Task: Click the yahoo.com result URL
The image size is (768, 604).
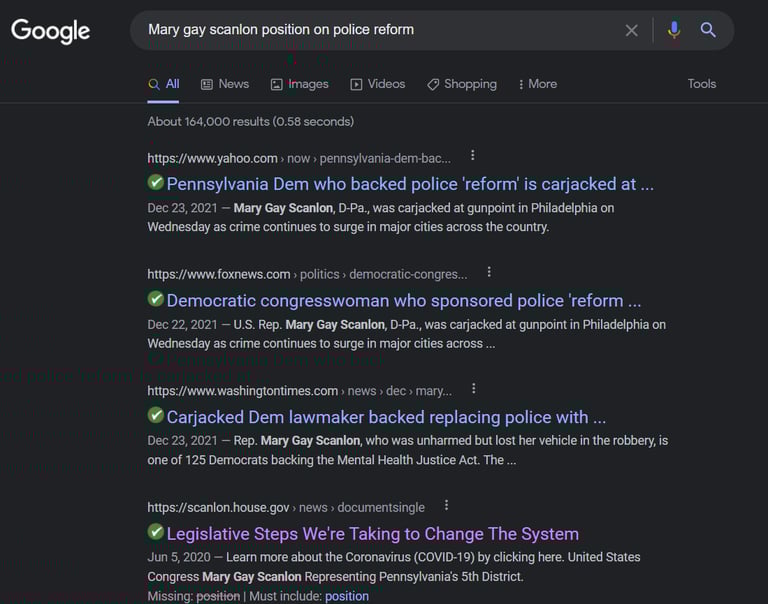Action: (299, 159)
